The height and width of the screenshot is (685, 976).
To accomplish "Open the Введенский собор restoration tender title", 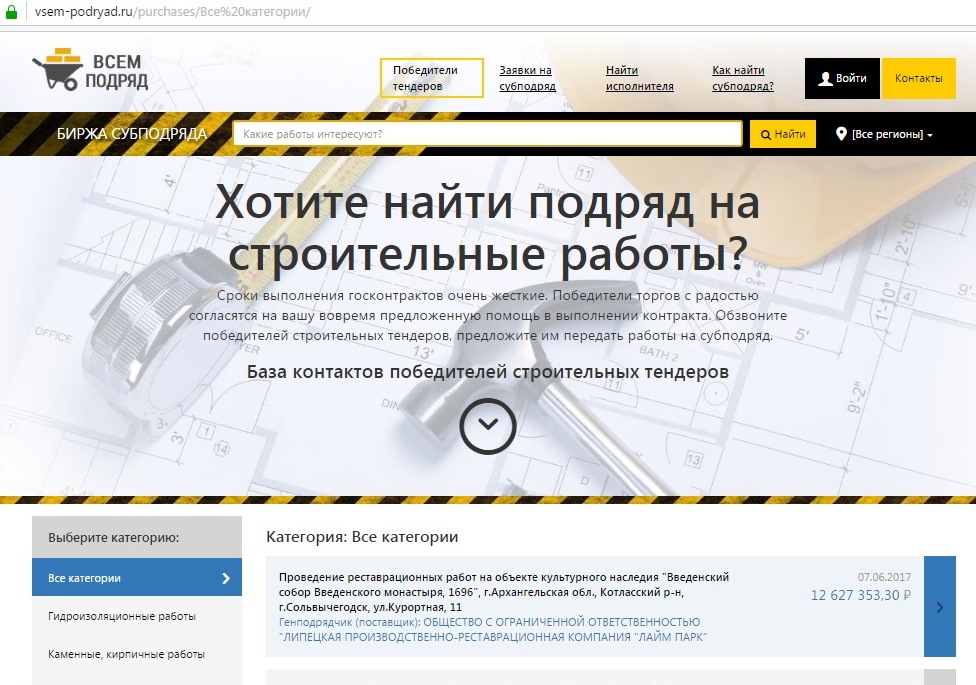I will click(503, 592).
